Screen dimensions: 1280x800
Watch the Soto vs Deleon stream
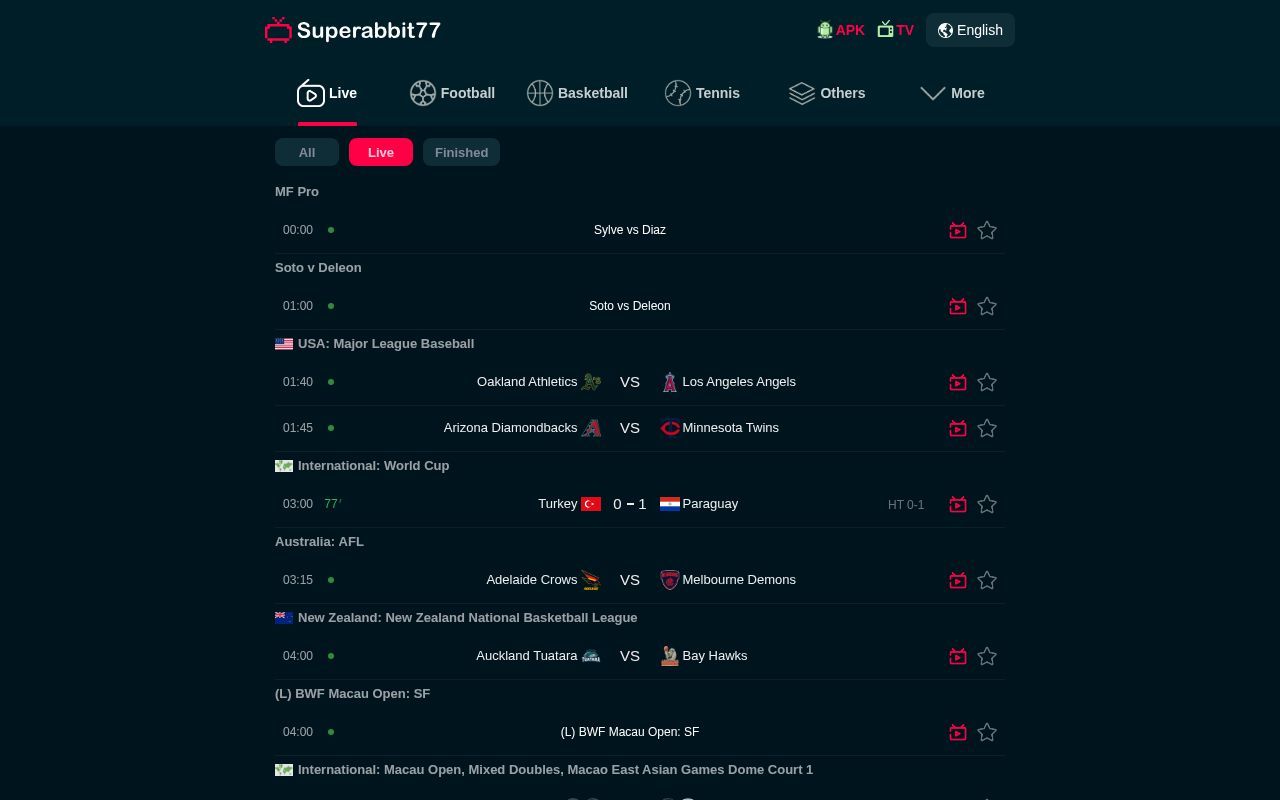(x=958, y=306)
